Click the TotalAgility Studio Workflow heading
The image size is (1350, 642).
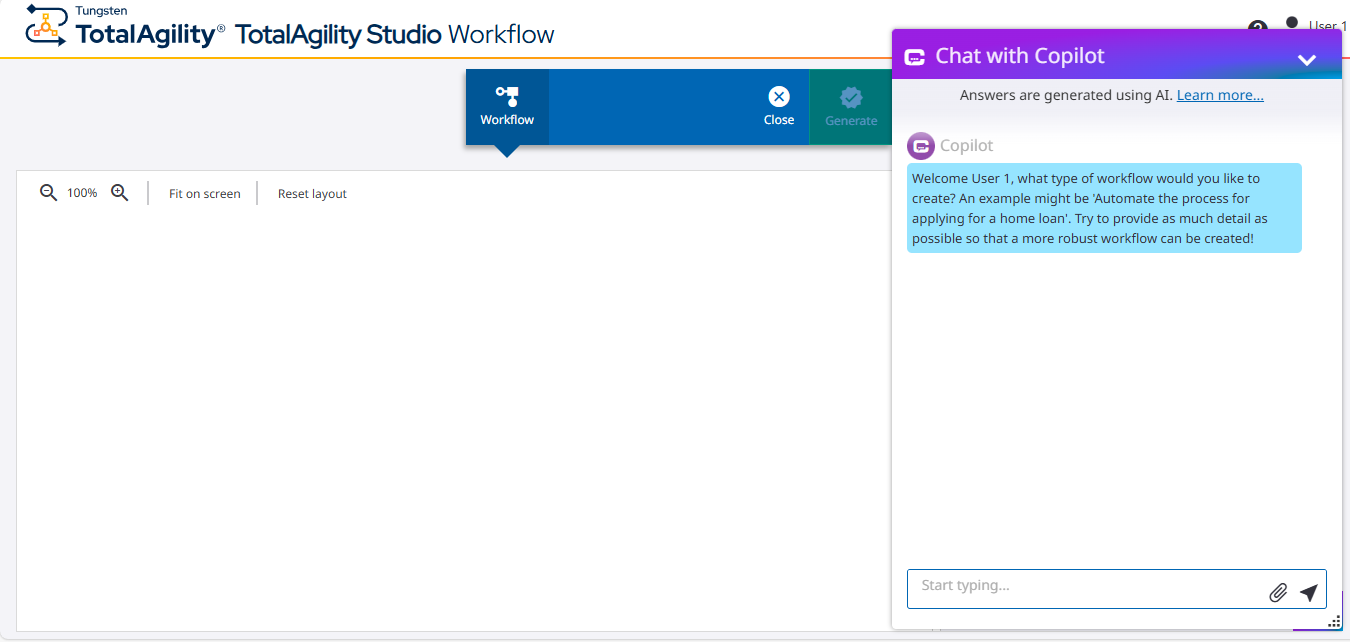tap(394, 33)
